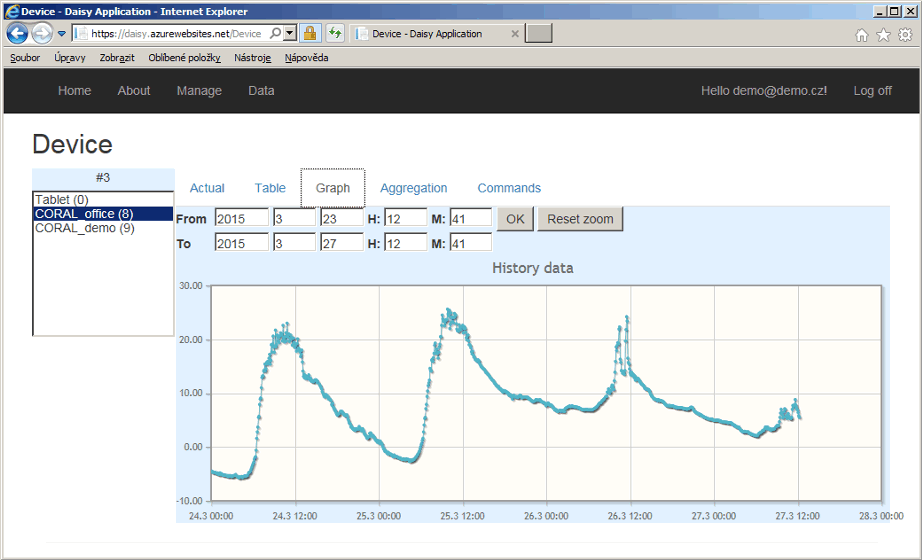This screenshot has height=560, width=922.
Task: Click the From day field showing 23
Action: tap(342, 218)
